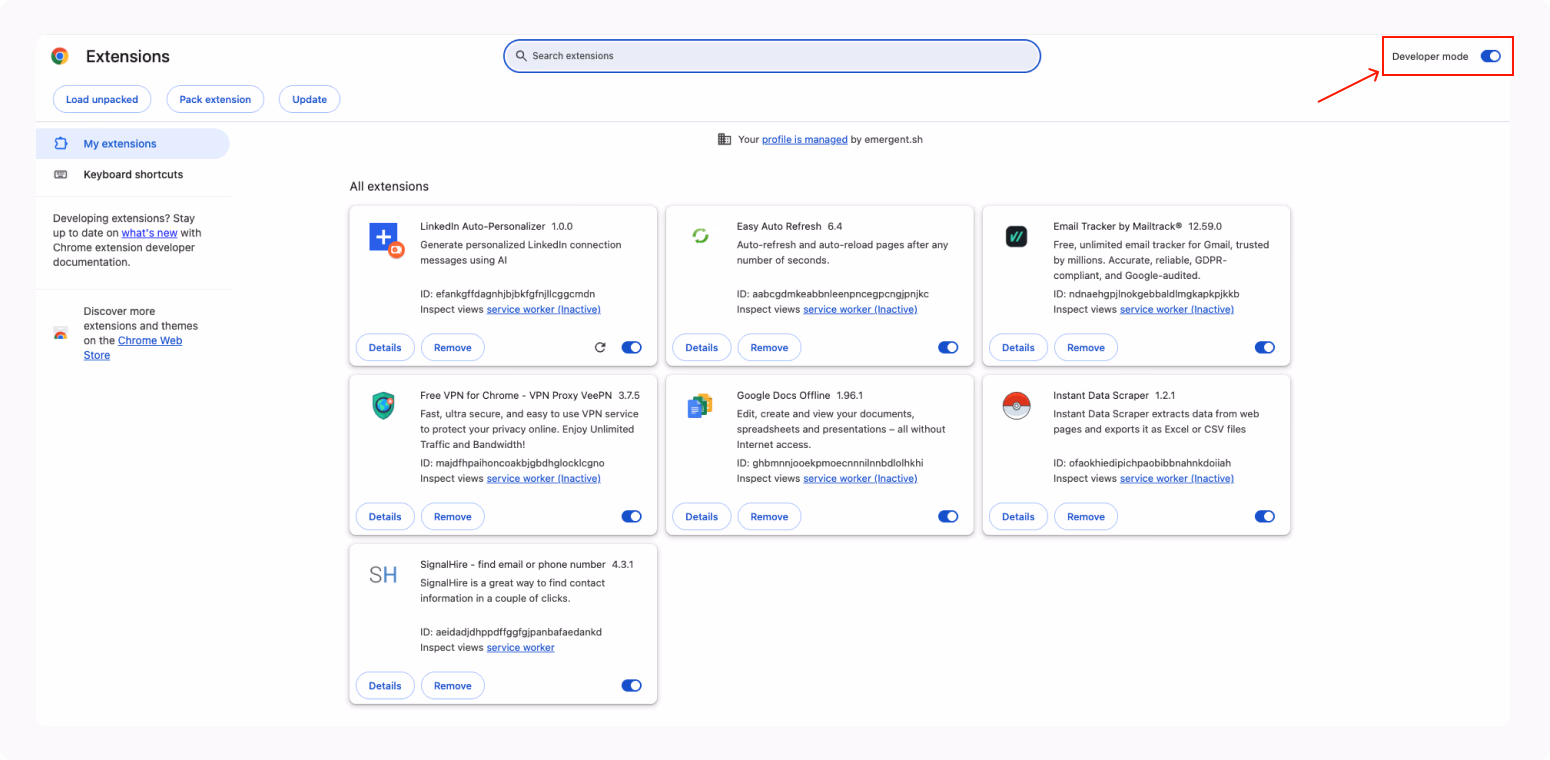Viewport: 1550px width, 760px height.
Task: Click the My extensions puzzle icon
Action: tap(61, 143)
